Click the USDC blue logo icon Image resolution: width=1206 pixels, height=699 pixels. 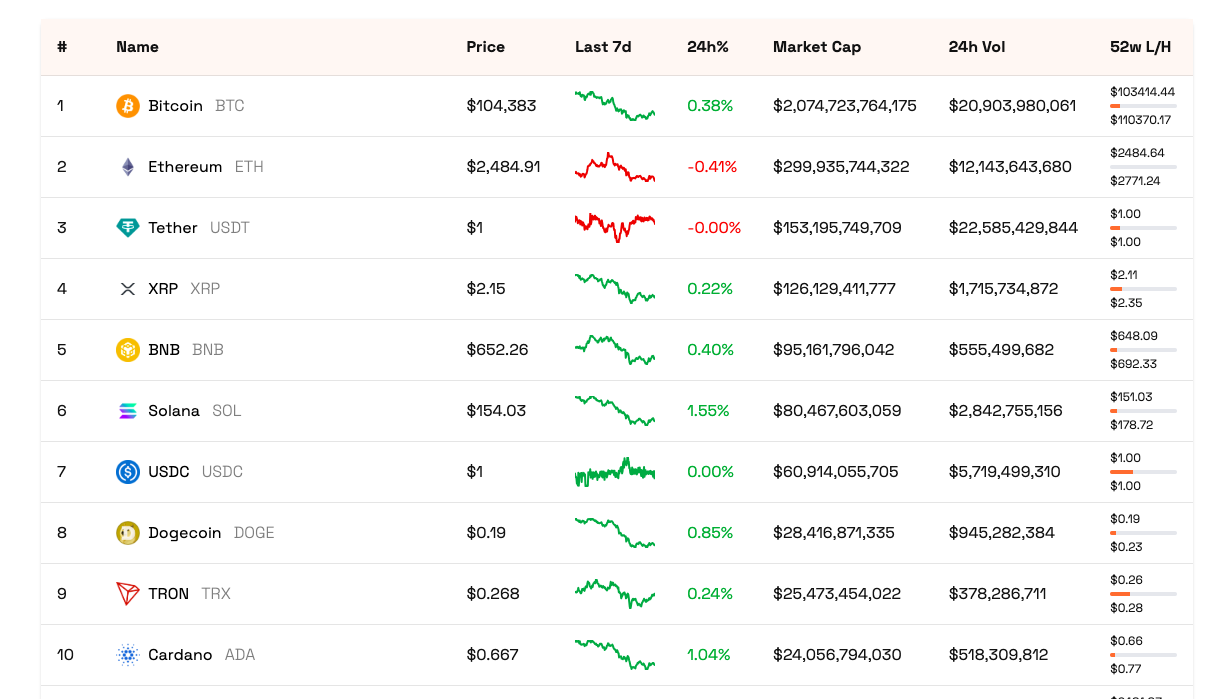click(128, 472)
